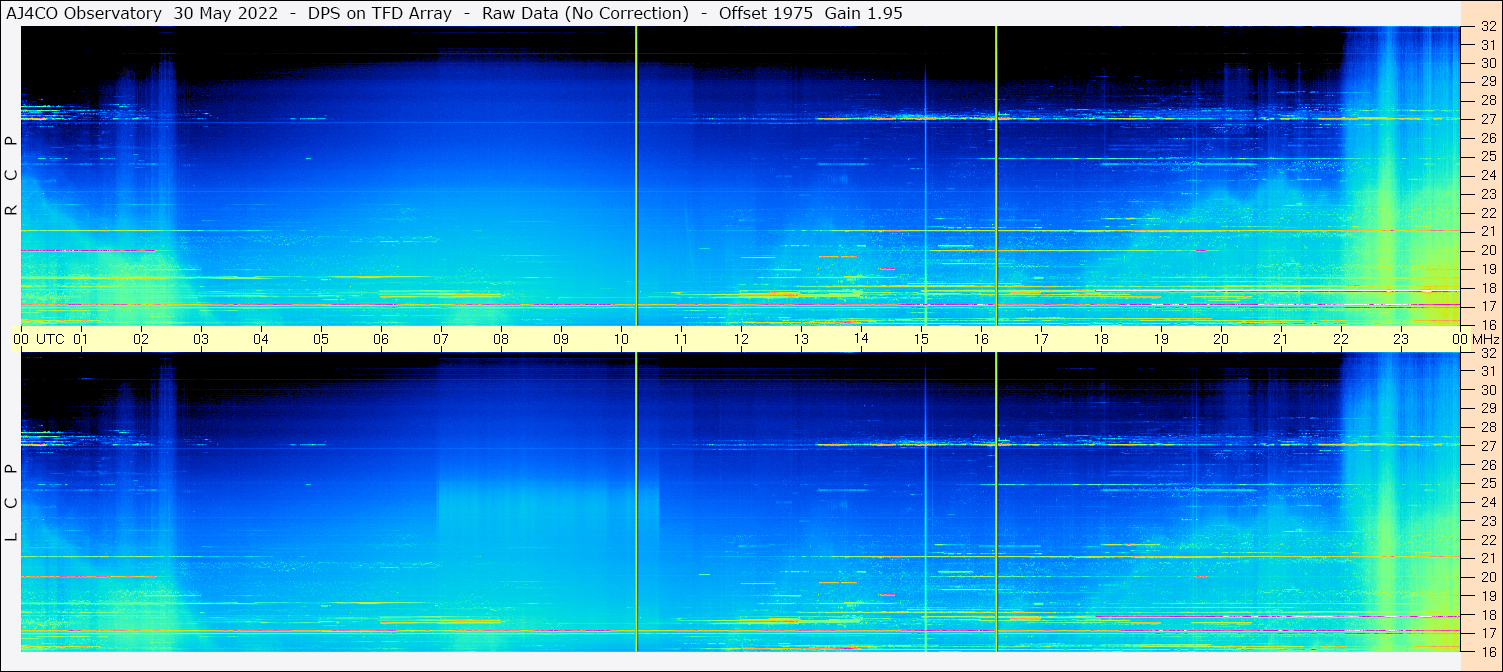Click the "AJ4CO Observatory" title text

coord(85,13)
